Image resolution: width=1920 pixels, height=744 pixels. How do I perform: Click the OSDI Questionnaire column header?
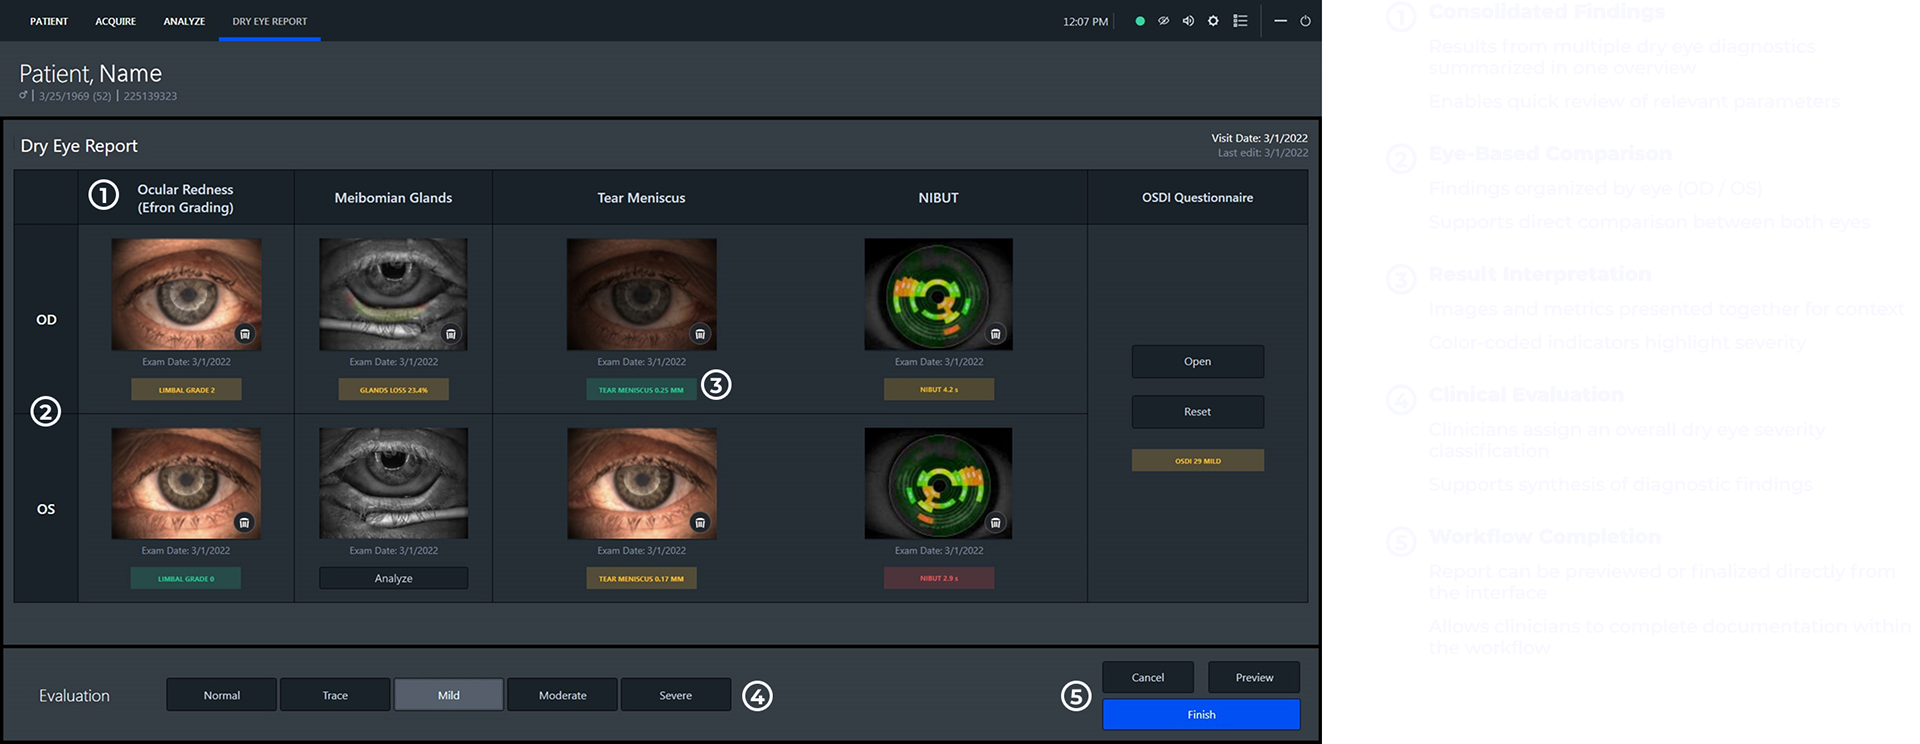pos(1197,198)
